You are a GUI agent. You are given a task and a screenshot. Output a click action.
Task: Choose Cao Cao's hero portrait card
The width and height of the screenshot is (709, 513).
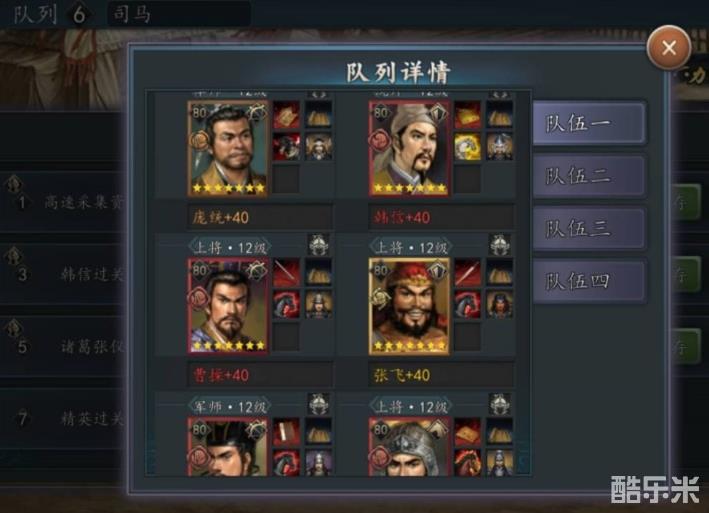(x=228, y=306)
